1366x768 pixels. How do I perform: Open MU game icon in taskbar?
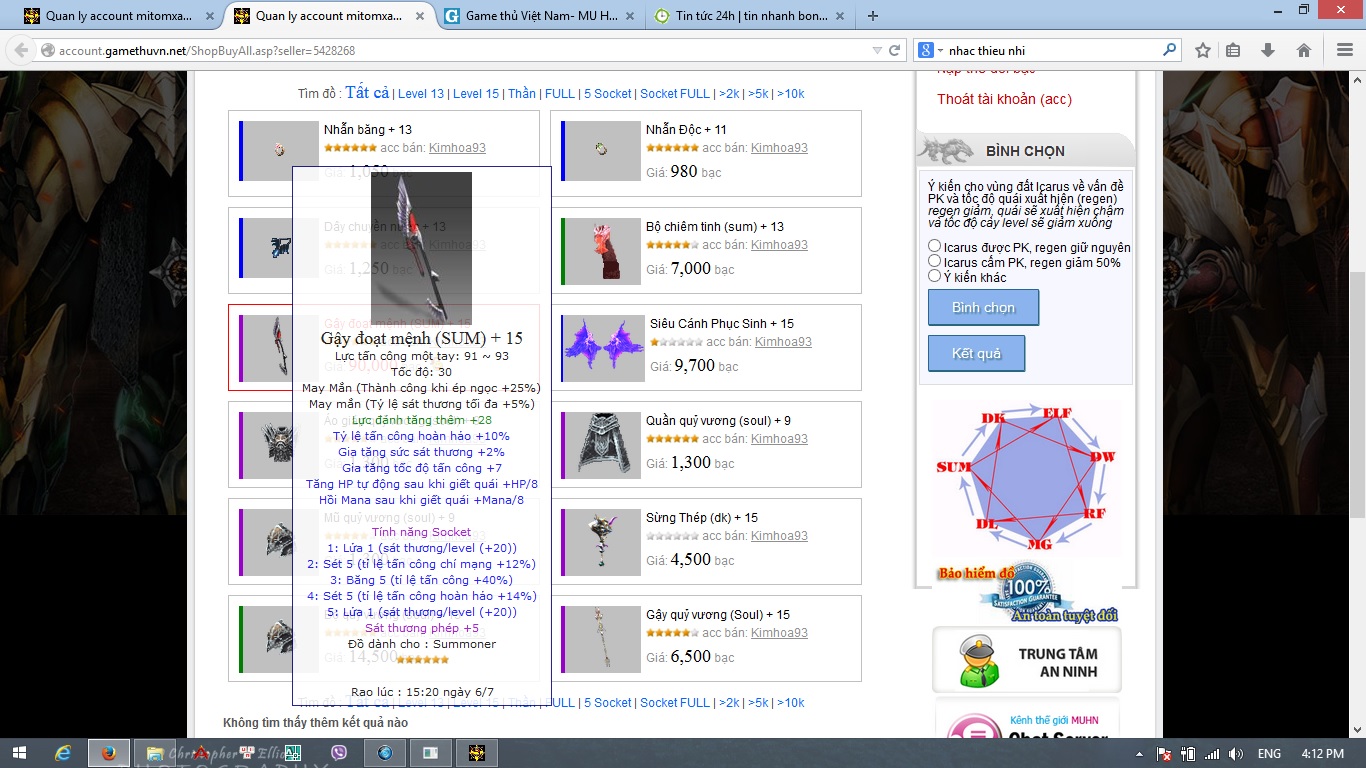point(477,753)
